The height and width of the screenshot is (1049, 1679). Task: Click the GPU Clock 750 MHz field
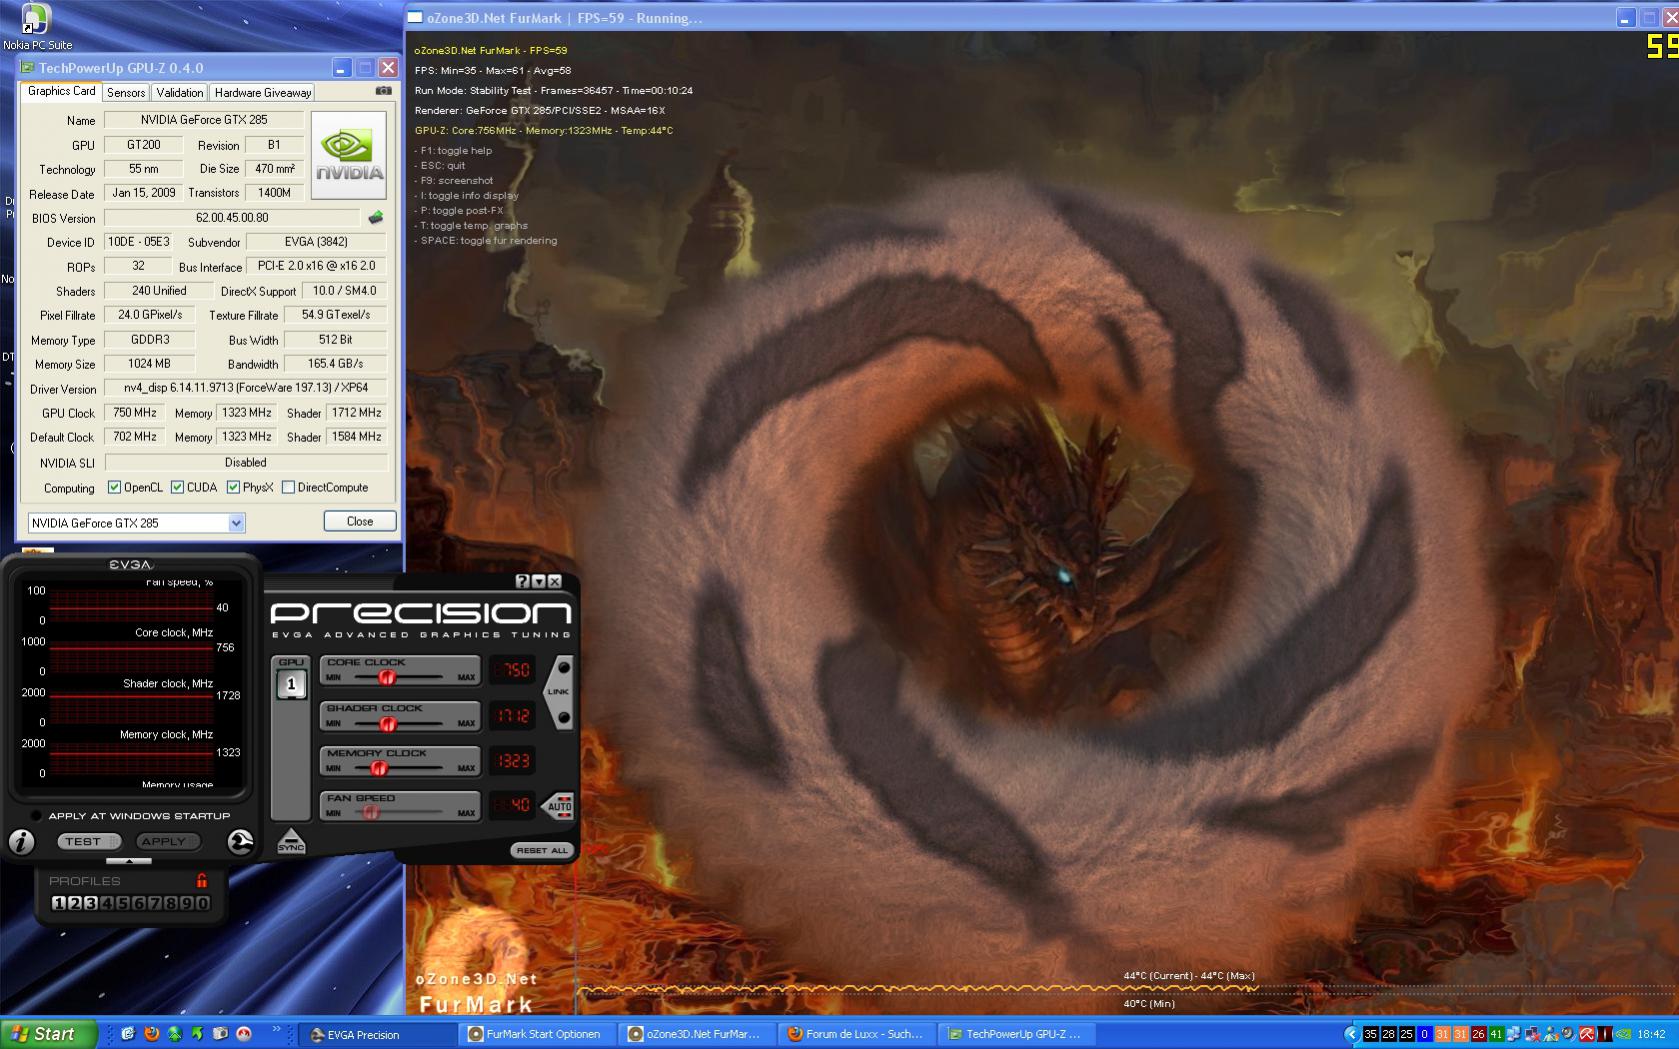135,413
